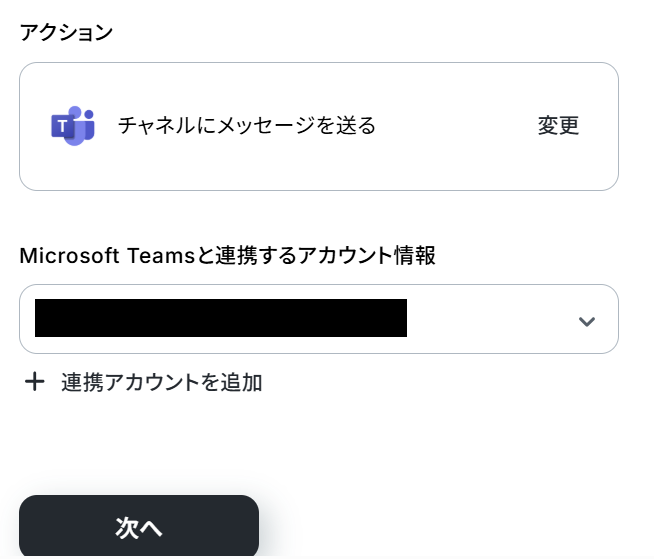This screenshot has height=559, width=654.
Task: Click 変更 to change the action
Action: 558,126
